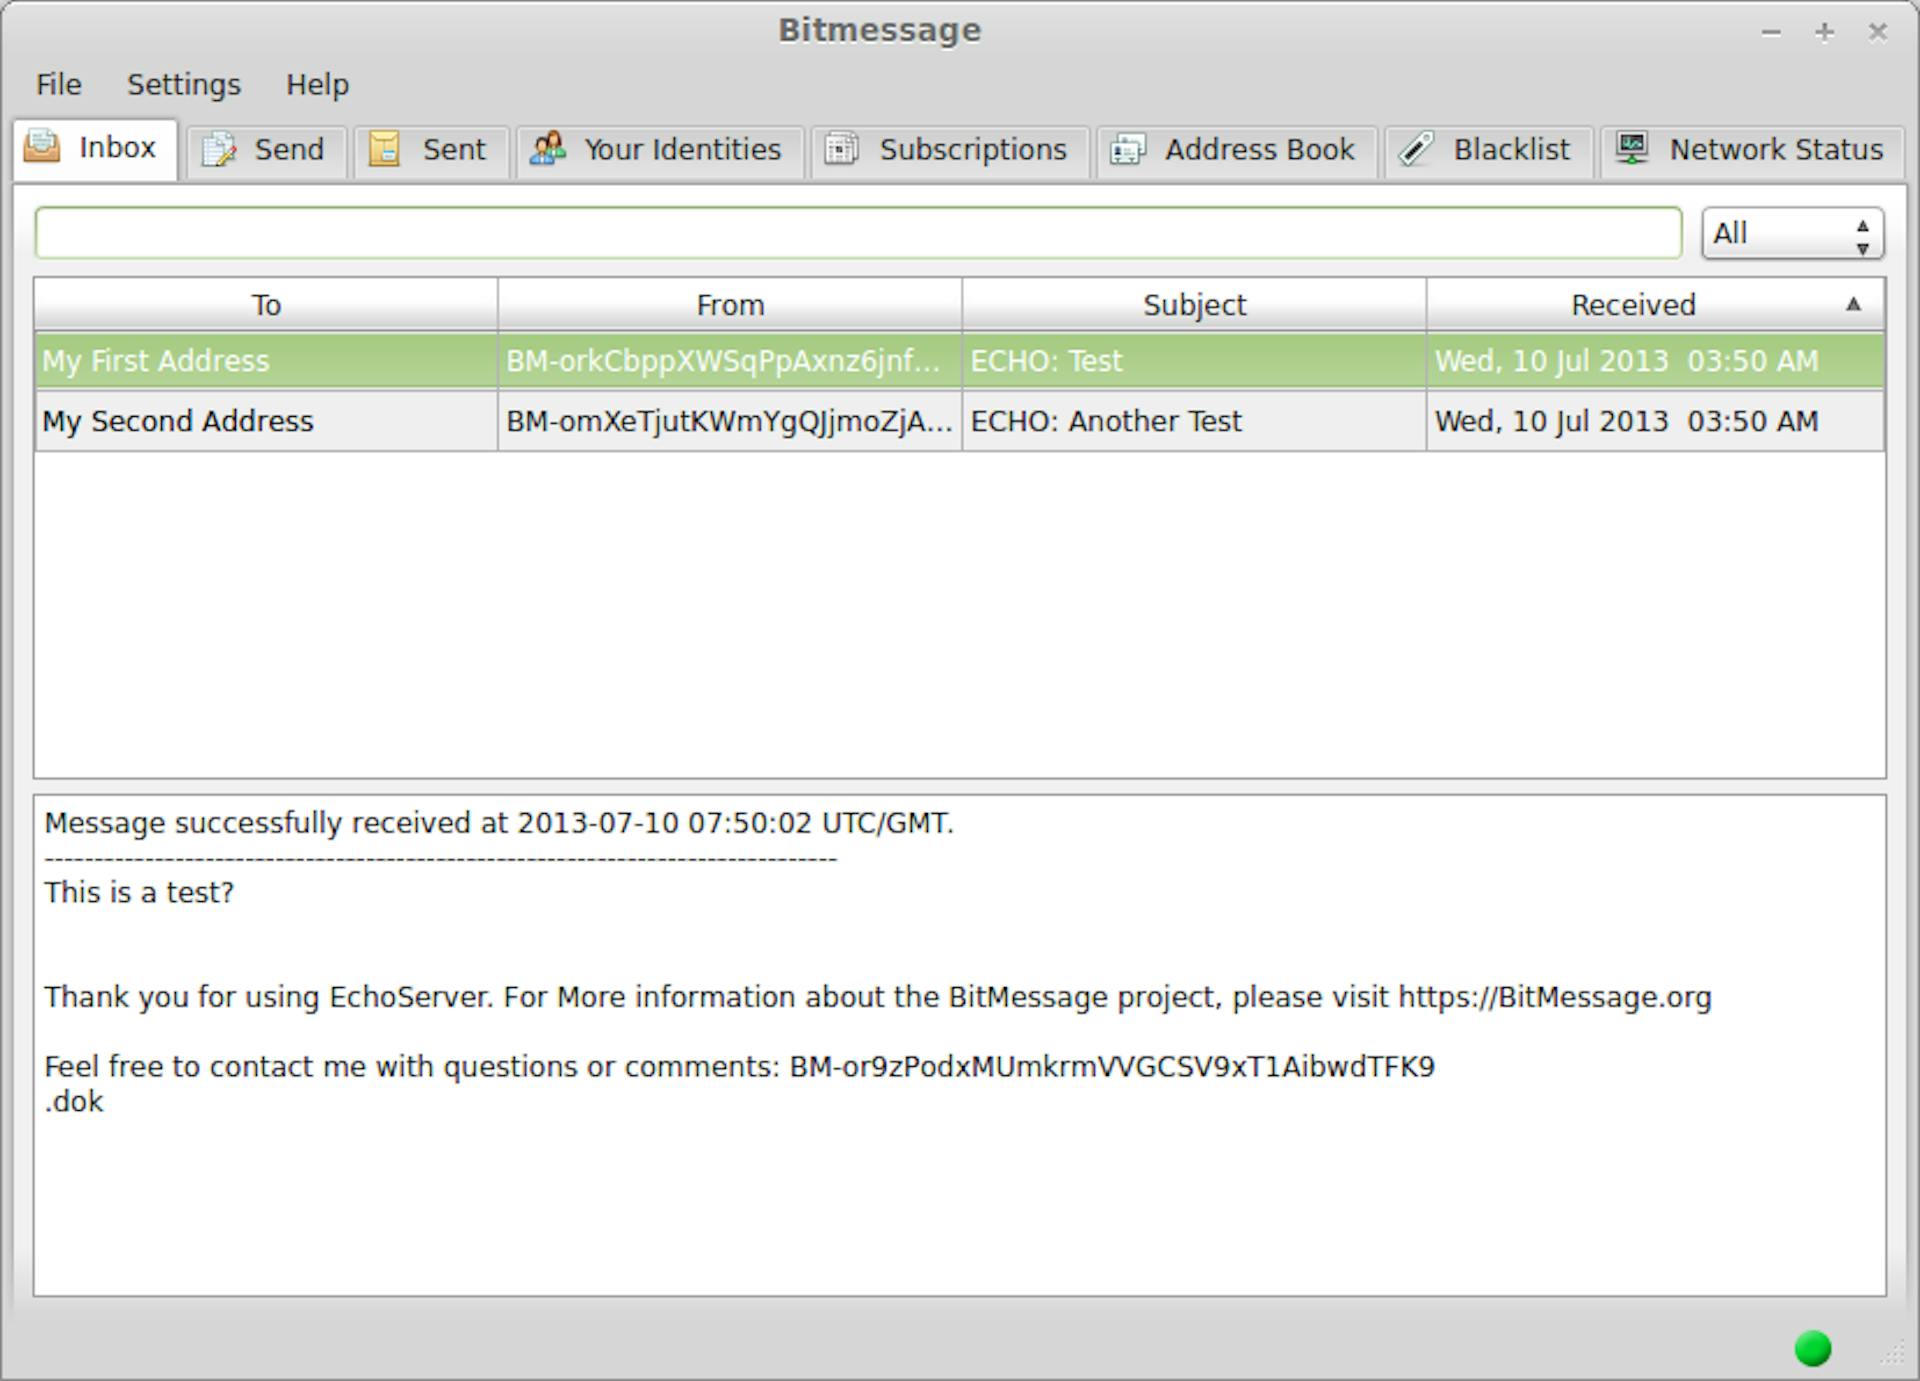The width and height of the screenshot is (1920, 1381).
Task: Click the Subscriptions tab icon
Action: [x=841, y=149]
